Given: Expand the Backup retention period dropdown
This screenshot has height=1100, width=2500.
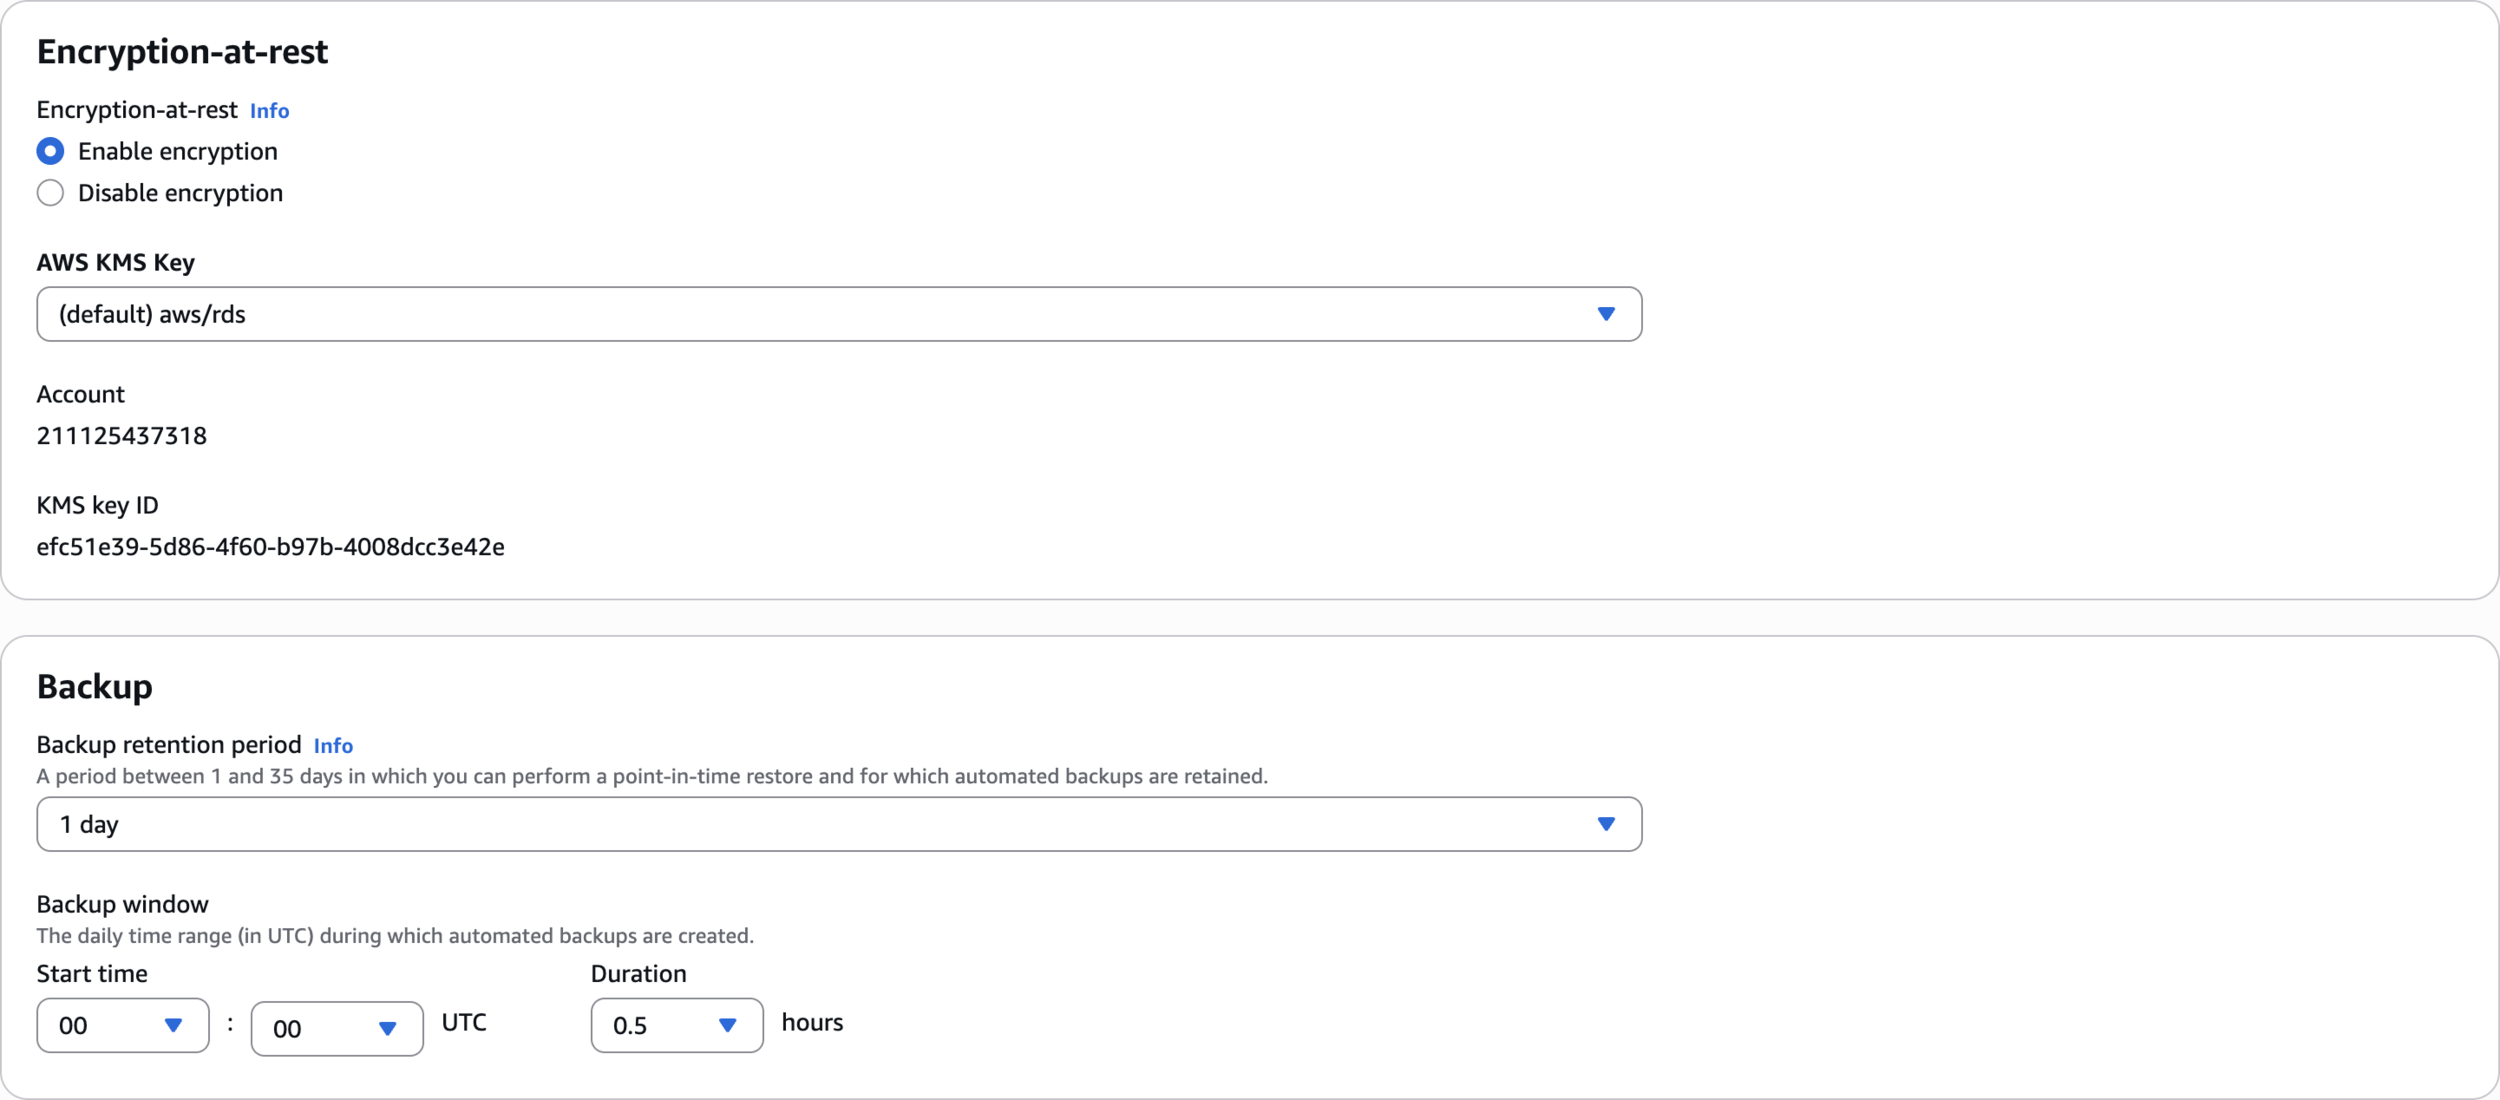Looking at the screenshot, I should point(838,824).
